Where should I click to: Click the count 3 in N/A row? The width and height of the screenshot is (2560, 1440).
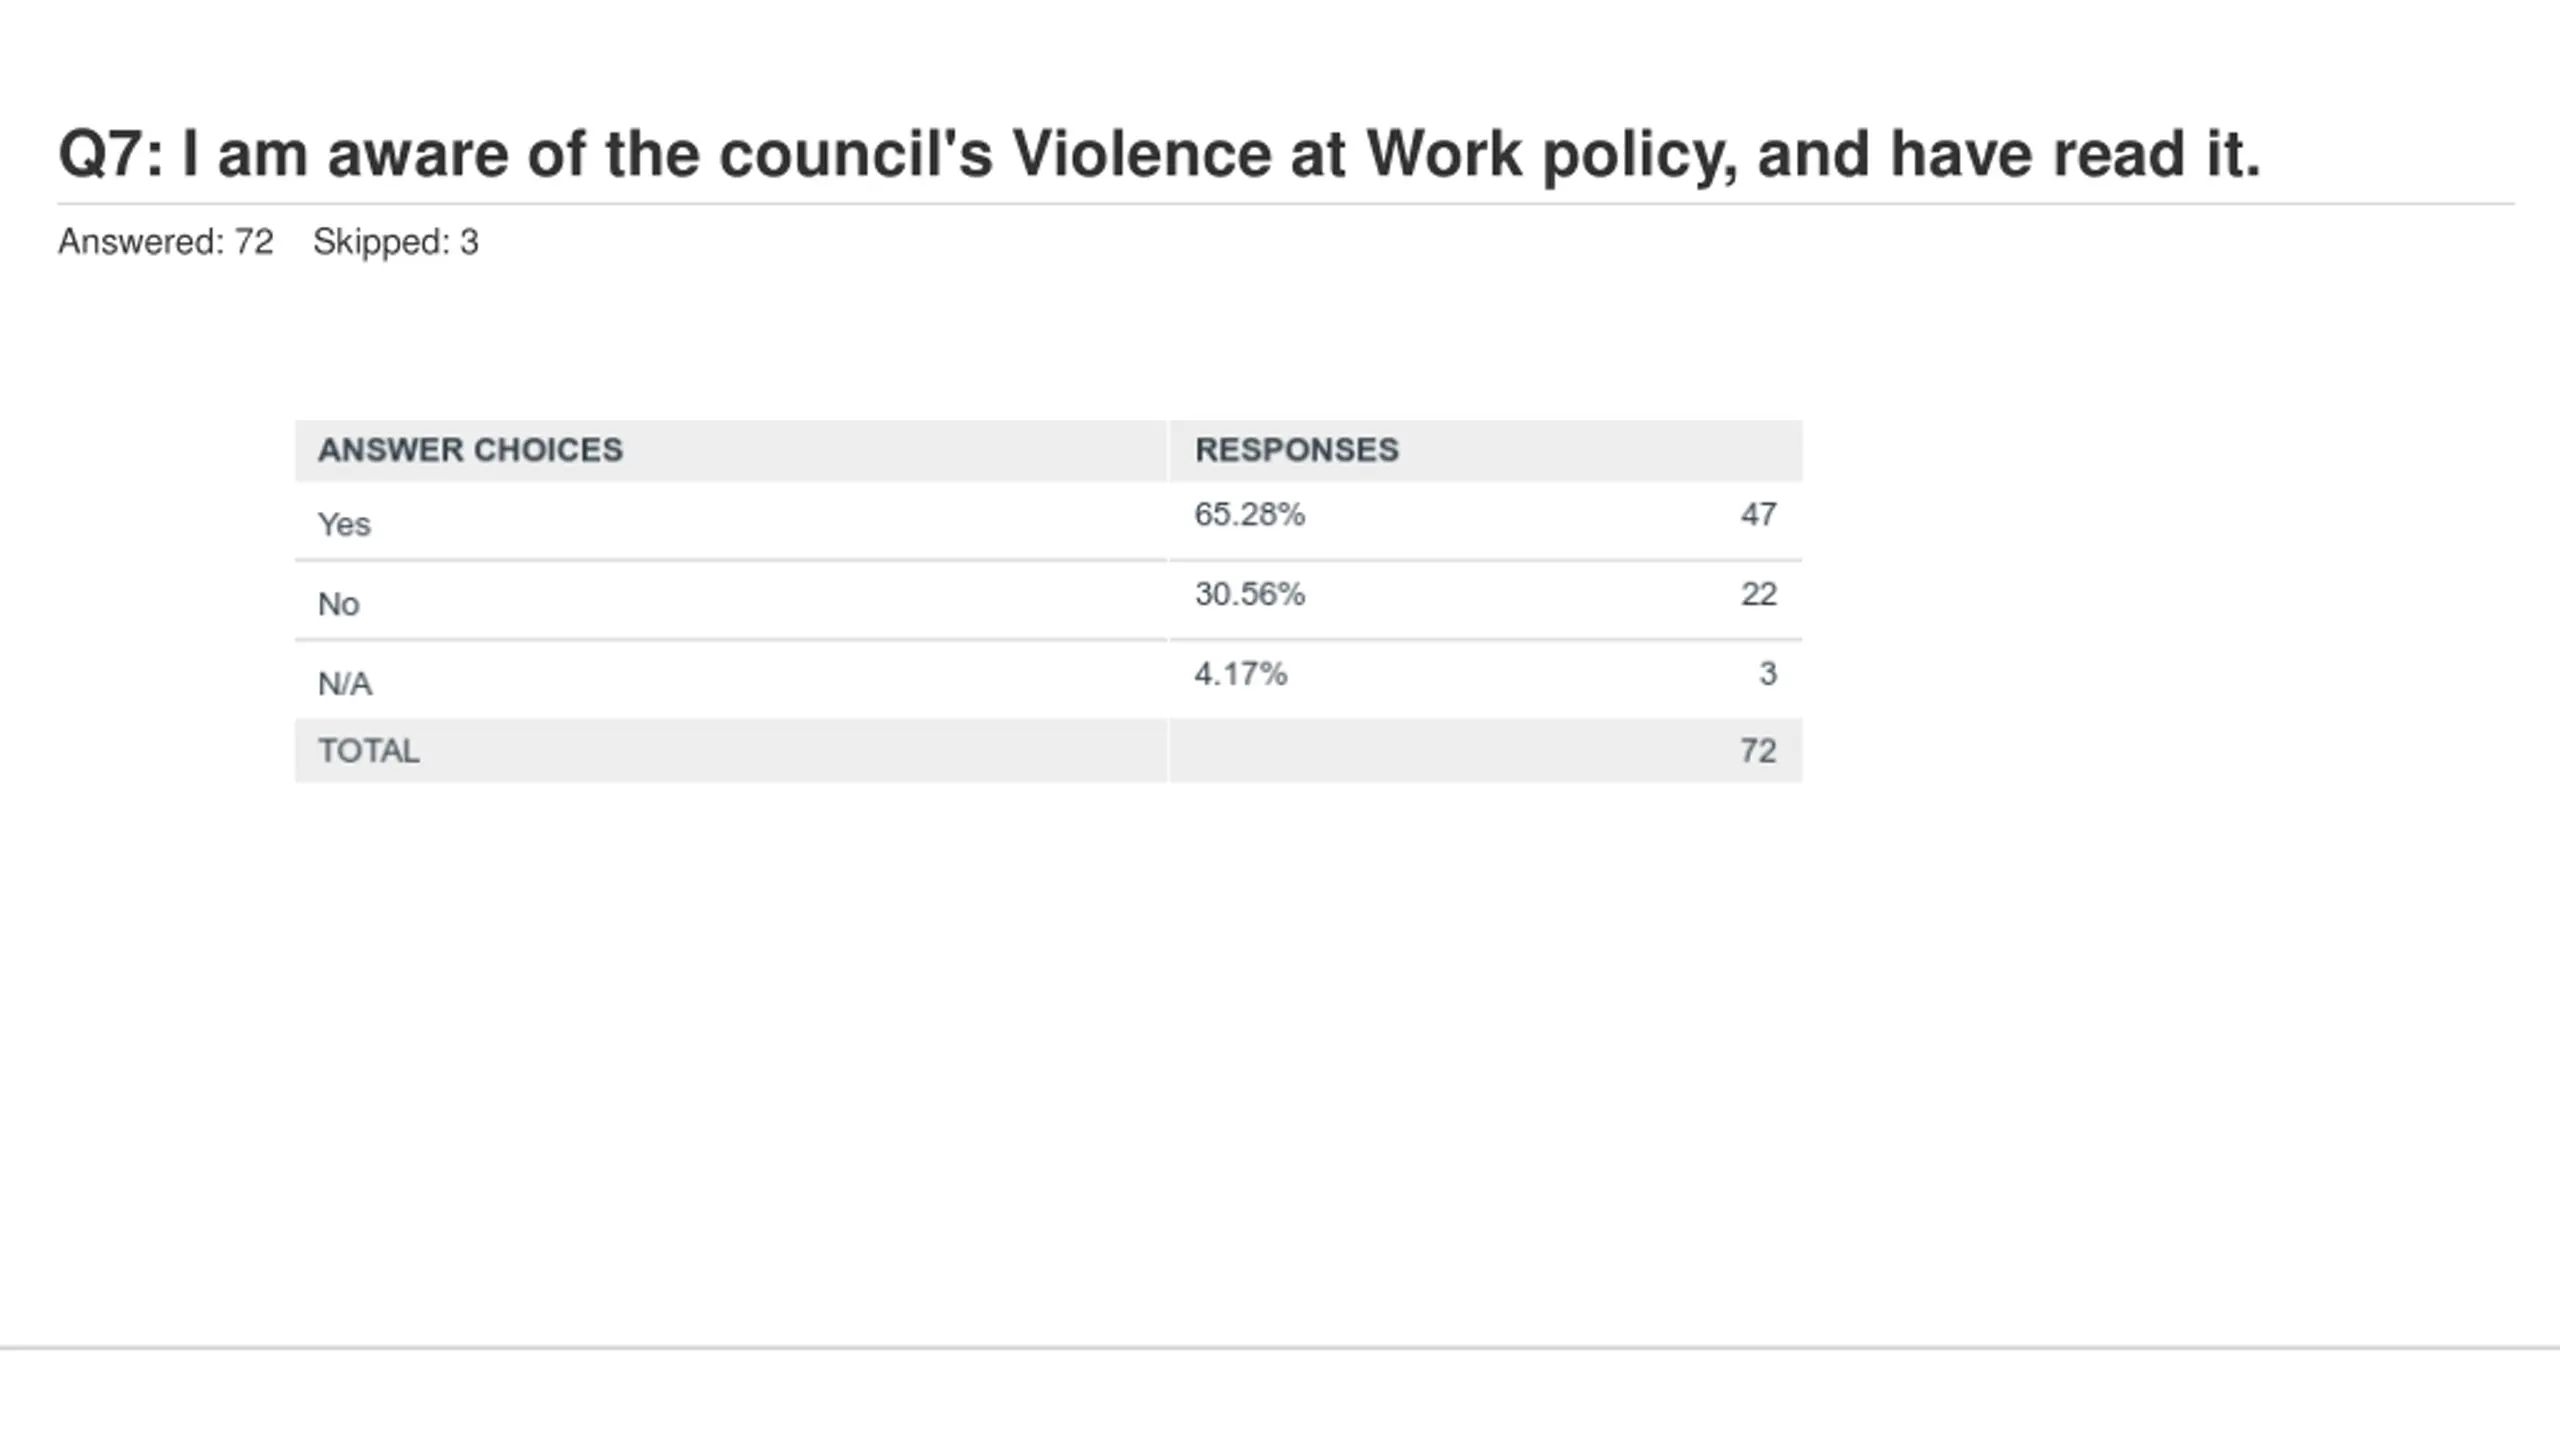coord(1768,674)
